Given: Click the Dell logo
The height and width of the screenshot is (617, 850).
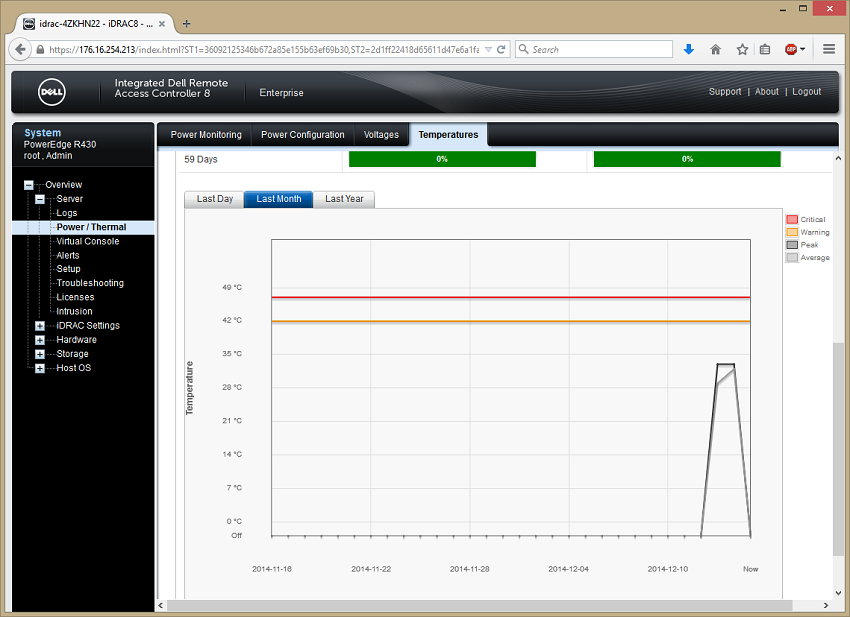Looking at the screenshot, I should (52, 92).
